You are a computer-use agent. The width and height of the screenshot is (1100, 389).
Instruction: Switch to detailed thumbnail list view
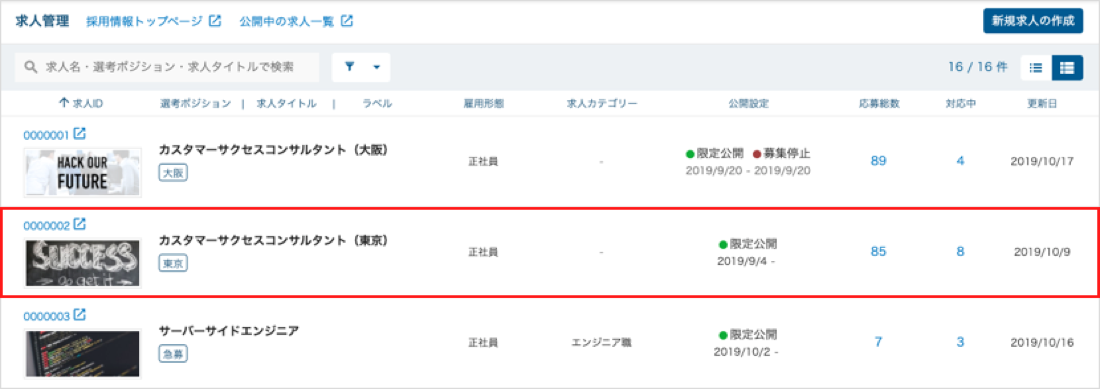(1066, 68)
